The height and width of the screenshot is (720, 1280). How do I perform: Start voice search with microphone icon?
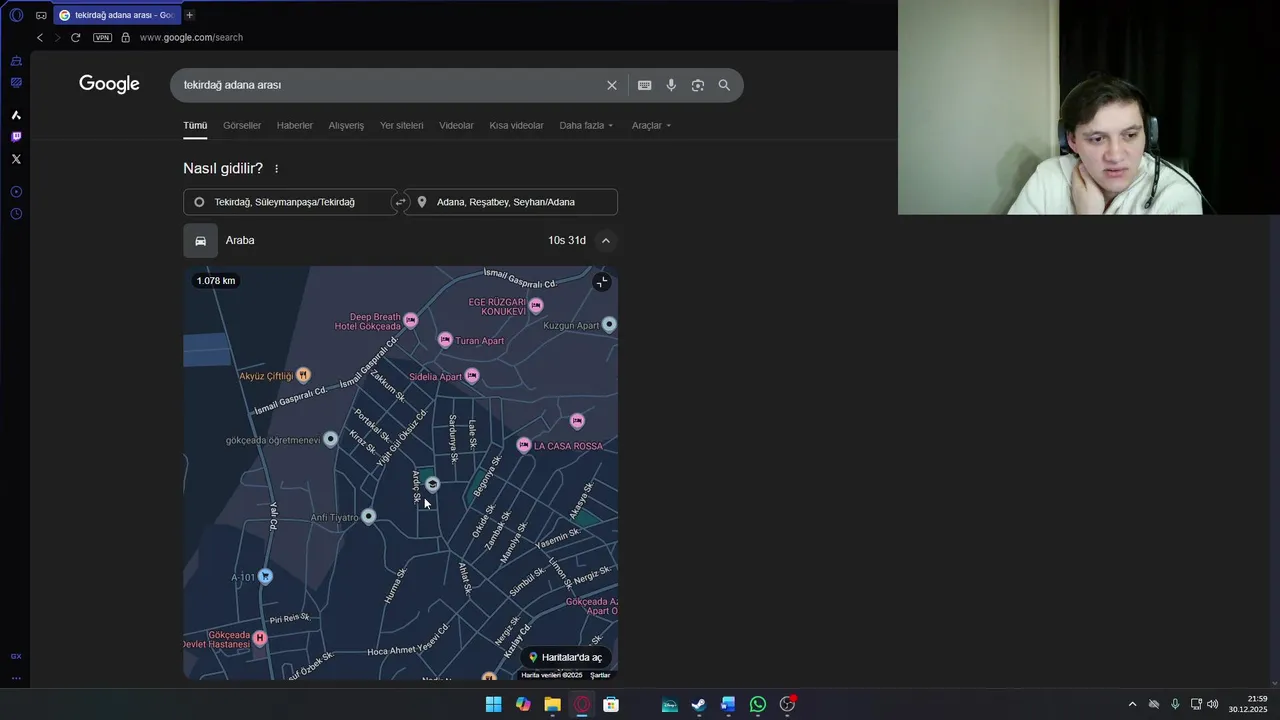coord(671,85)
